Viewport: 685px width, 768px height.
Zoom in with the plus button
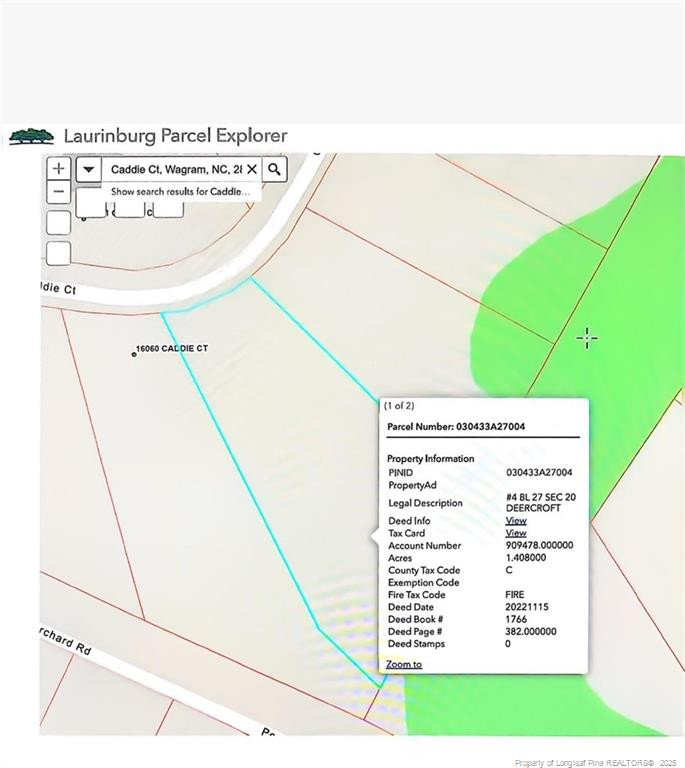click(x=59, y=168)
